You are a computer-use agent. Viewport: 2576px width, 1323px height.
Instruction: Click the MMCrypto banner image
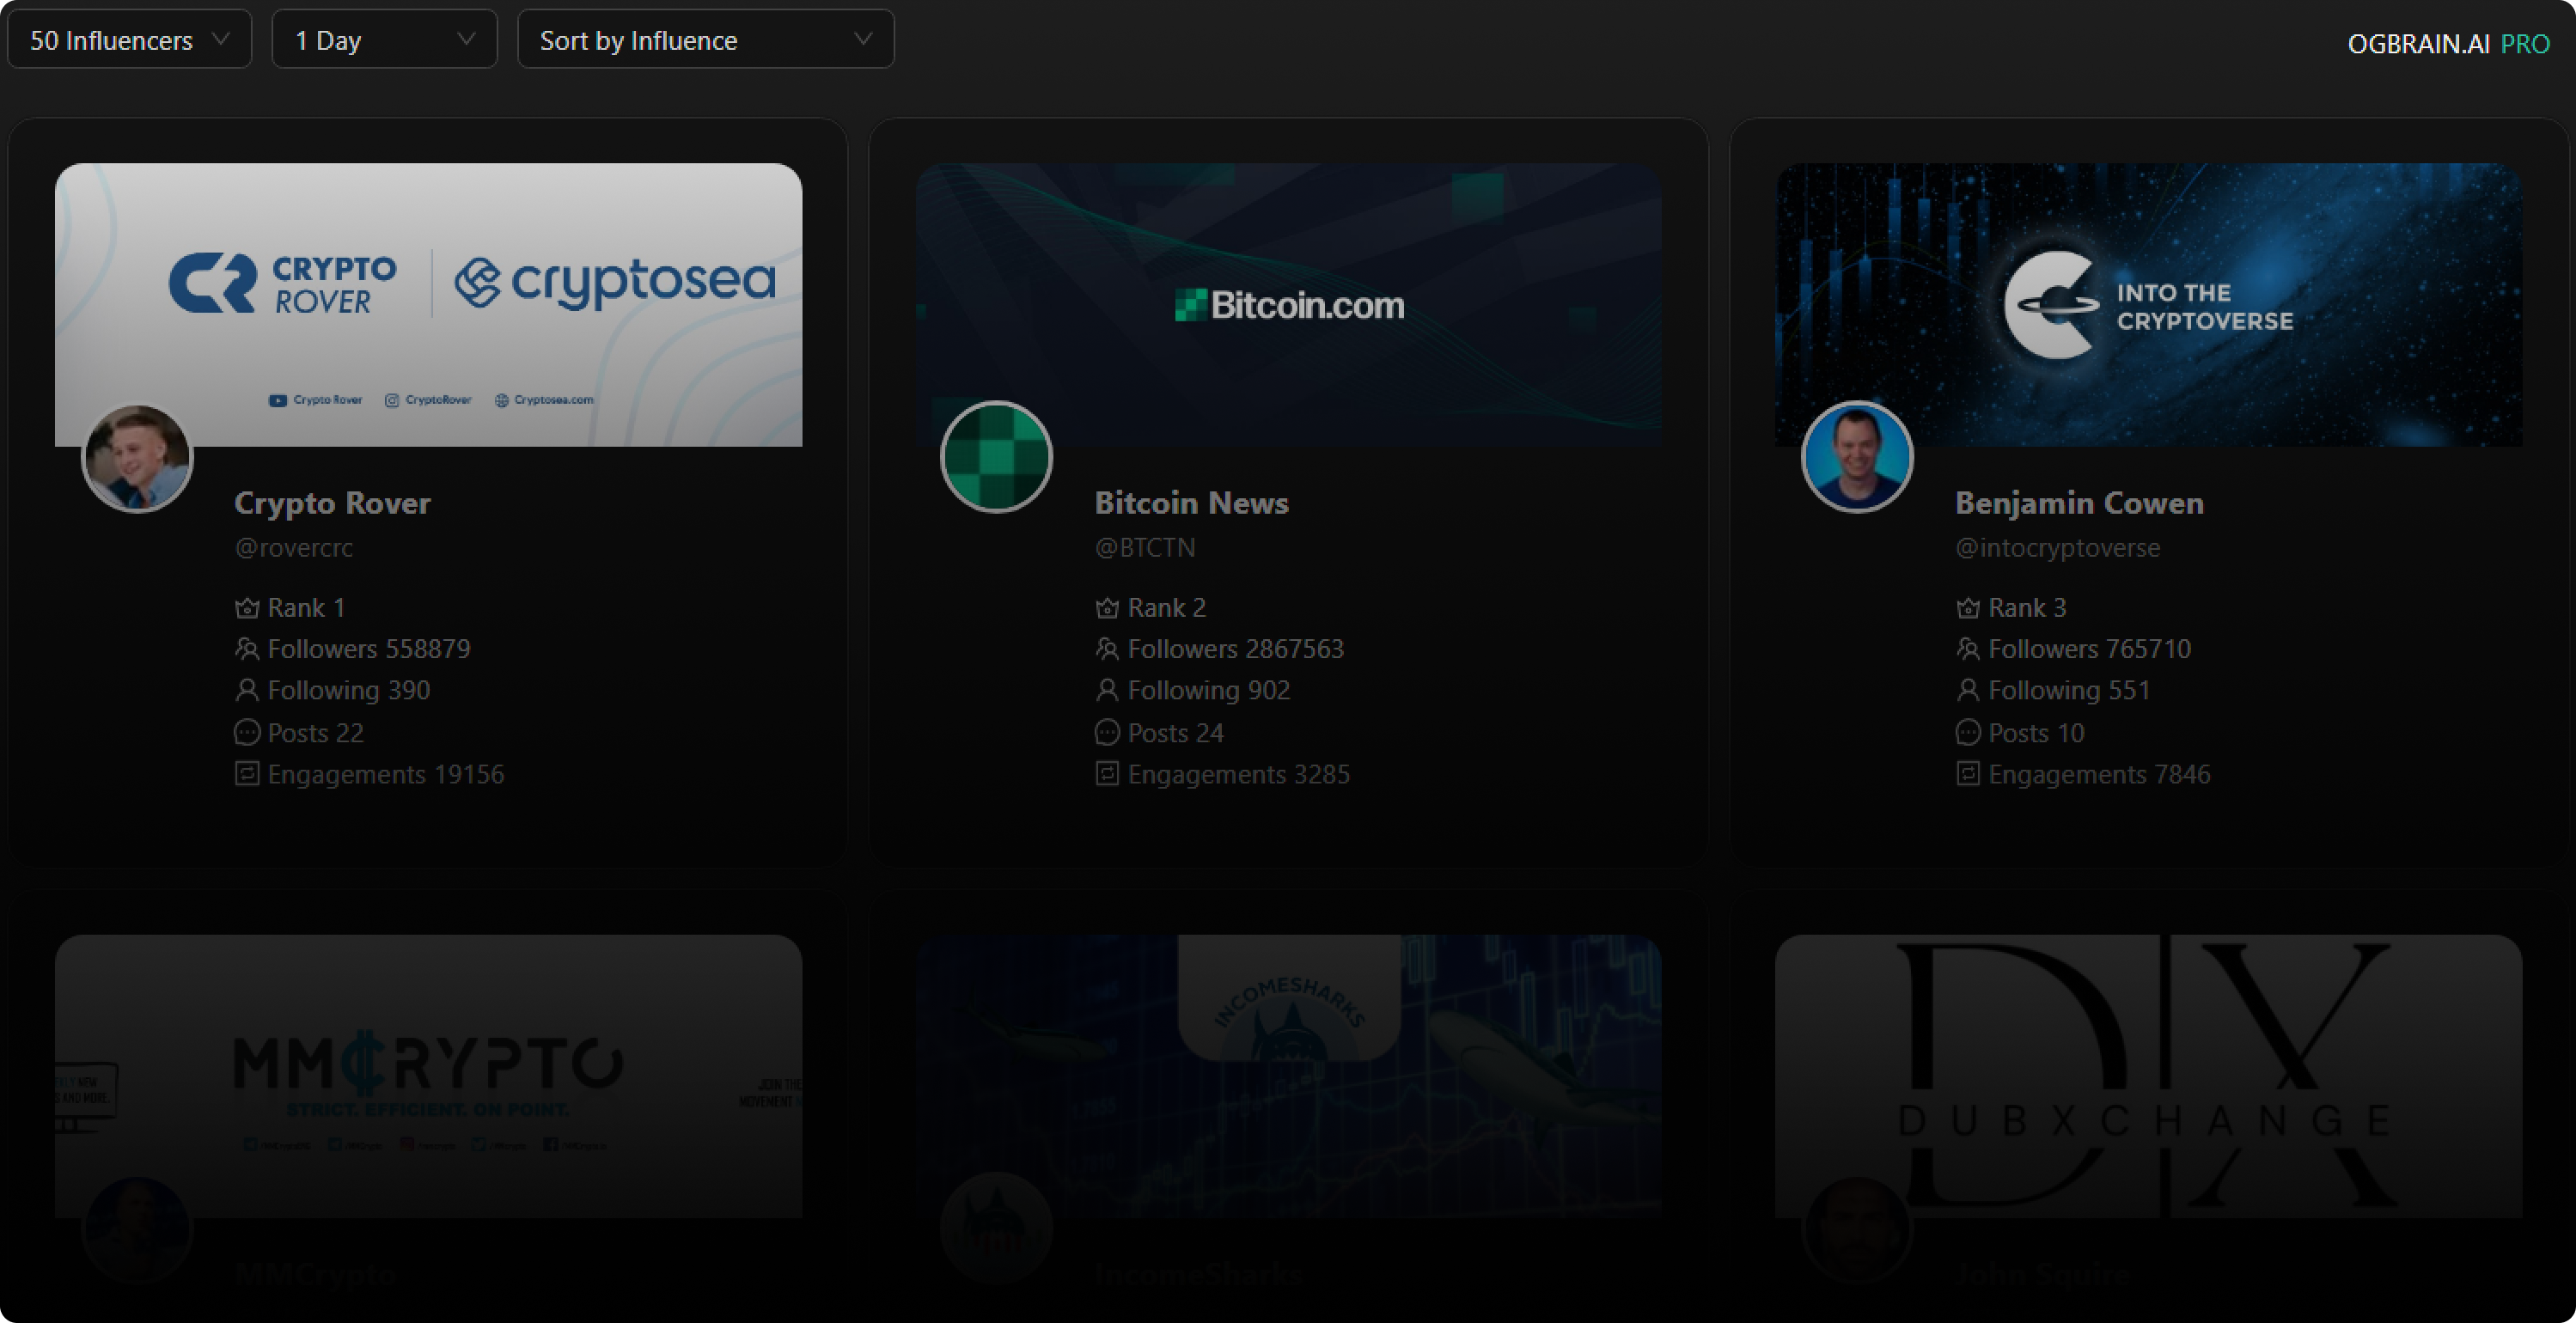point(428,1076)
